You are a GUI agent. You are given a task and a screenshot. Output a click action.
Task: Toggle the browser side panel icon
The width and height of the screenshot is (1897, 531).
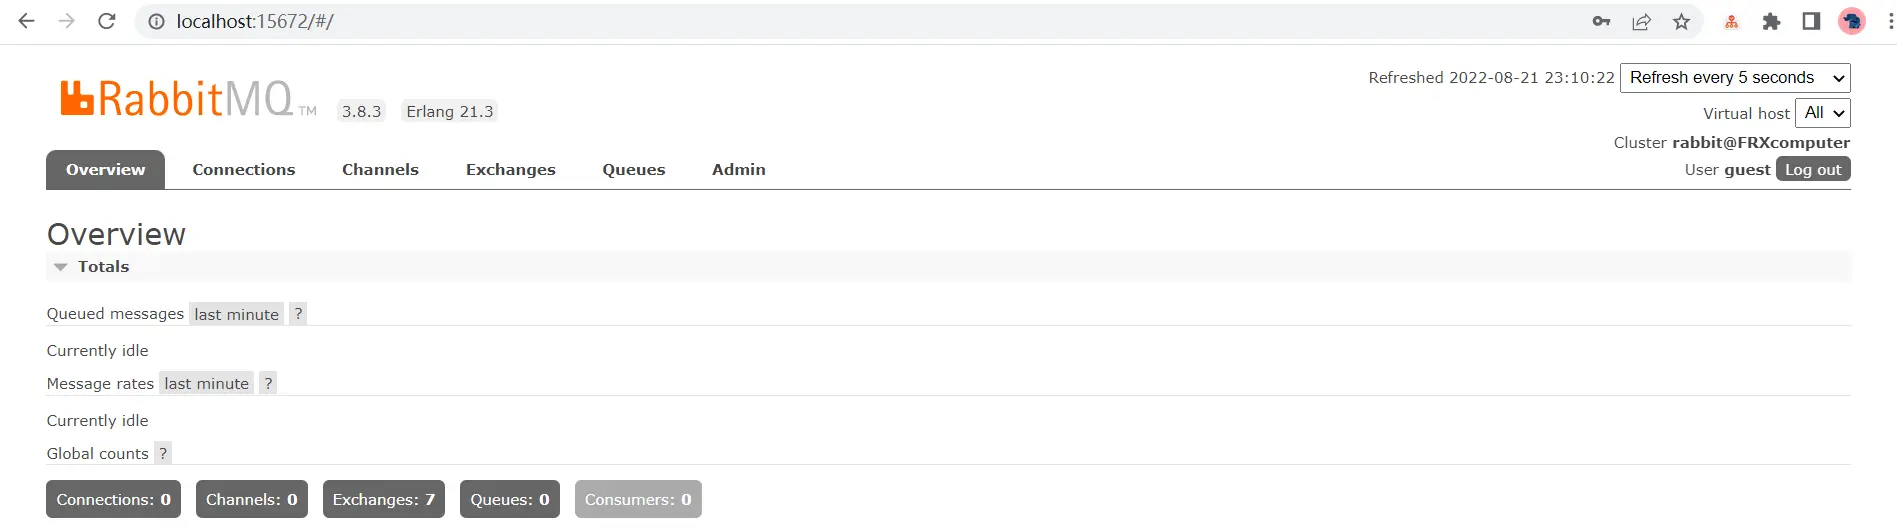(1811, 21)
